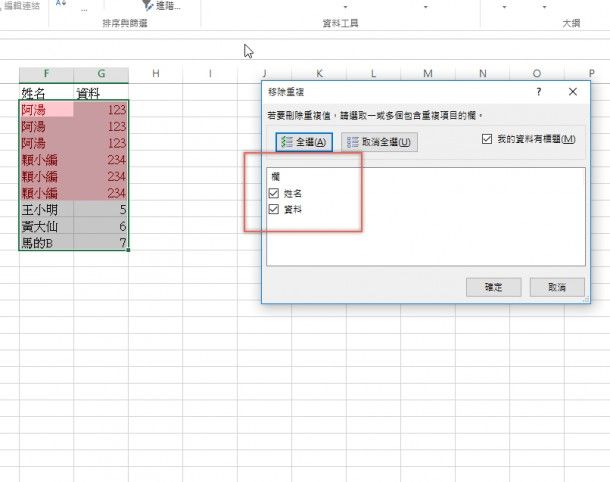Toggle 我的資料有標題(M) checkbox
Screen dimensions: 610x482
[487, 139]
